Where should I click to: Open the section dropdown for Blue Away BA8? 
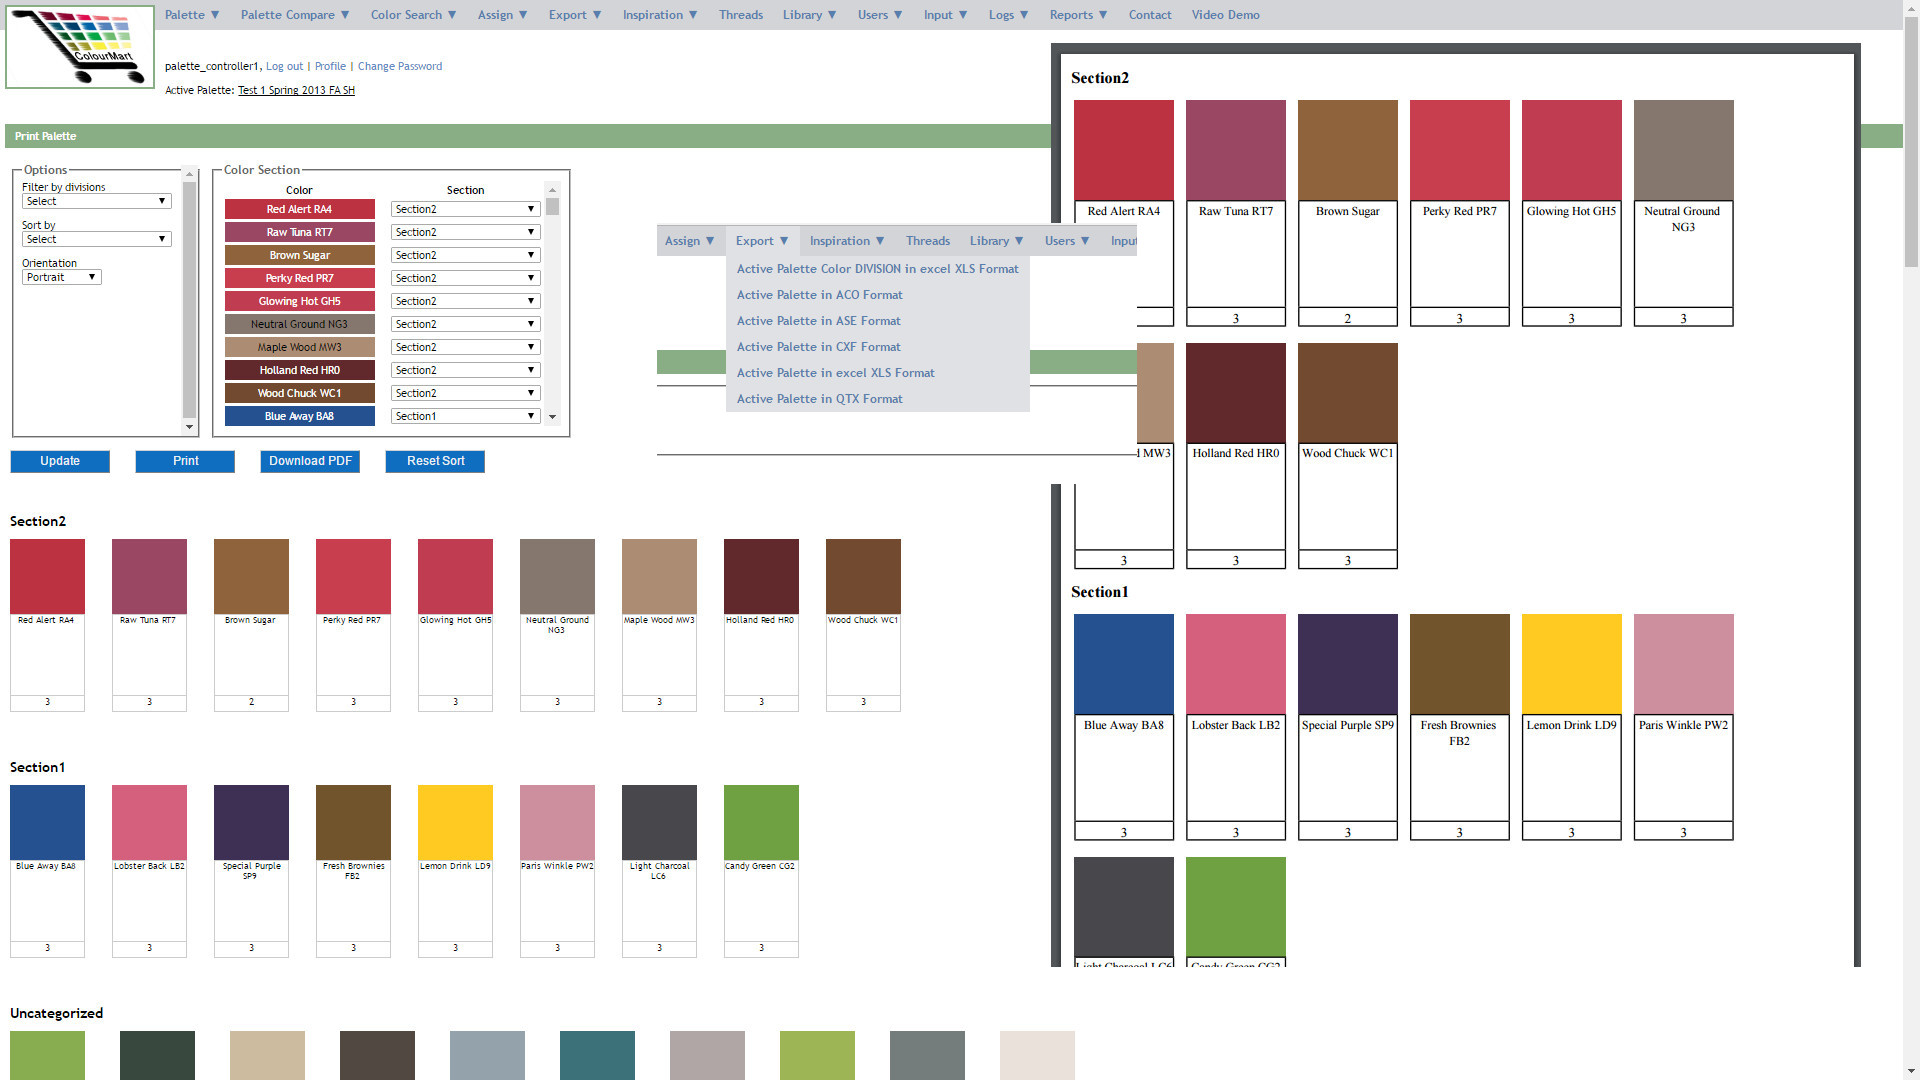pos(464,416)
